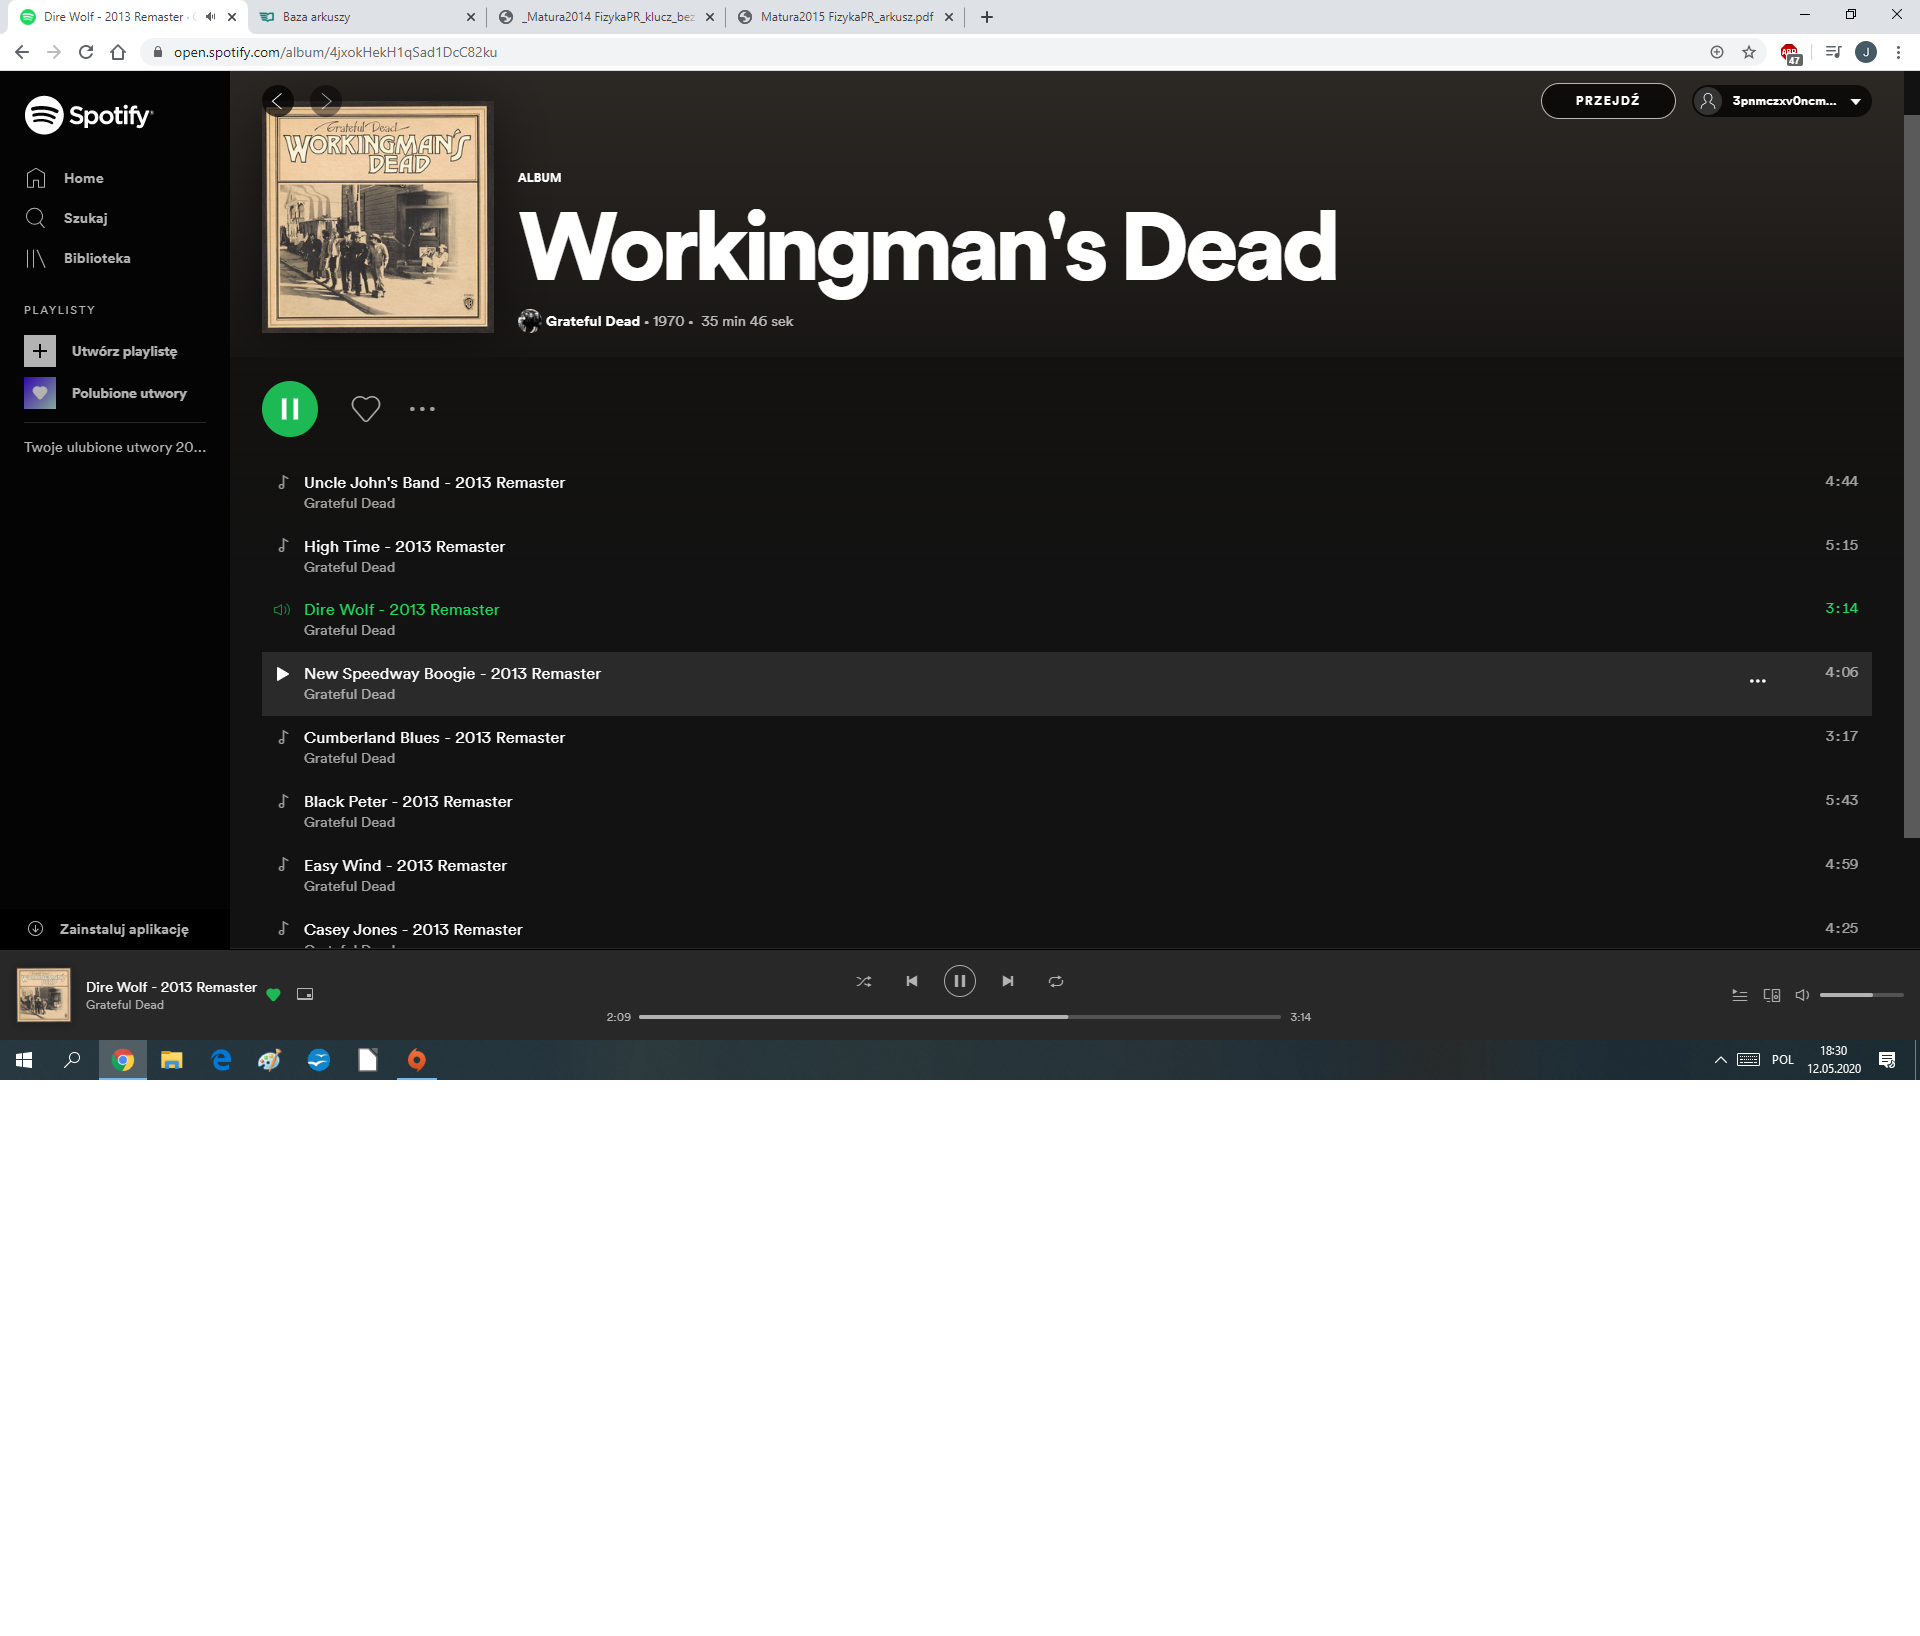Adjust the volume slider

(x=1862, y=995)
